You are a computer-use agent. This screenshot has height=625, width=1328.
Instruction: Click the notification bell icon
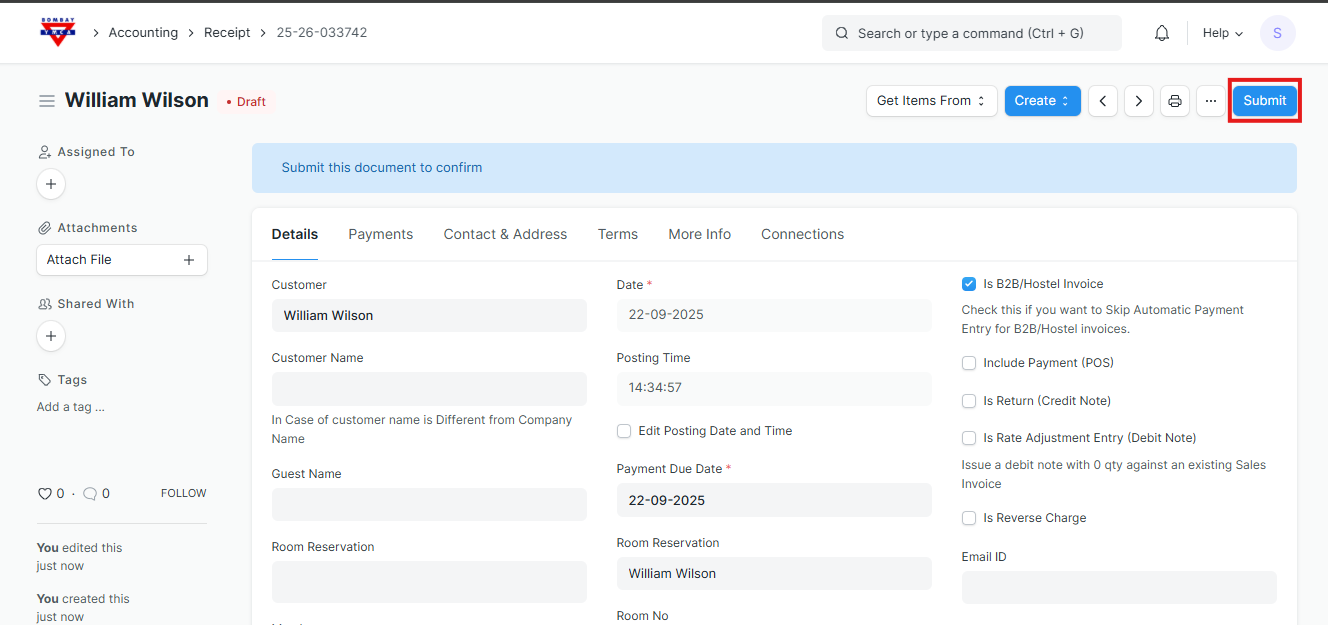(1161, 33)
